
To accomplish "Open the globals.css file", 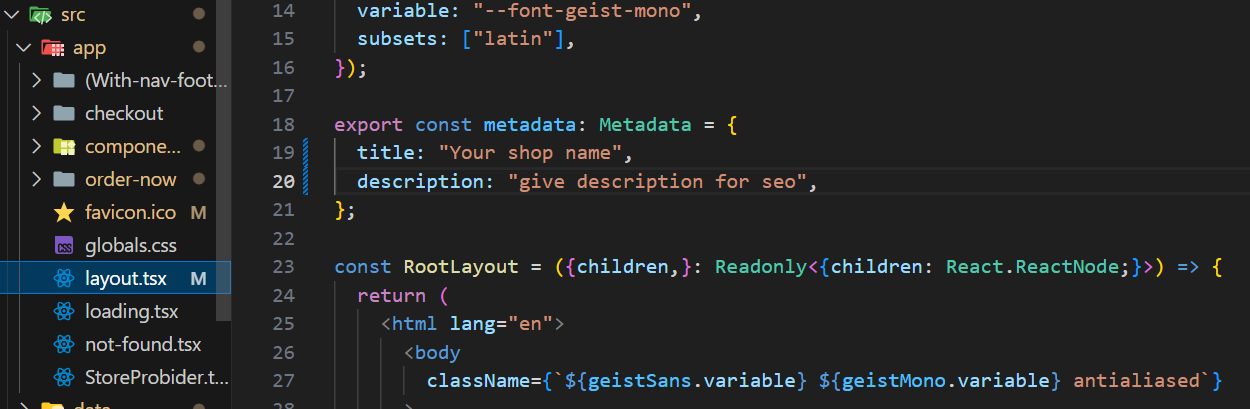I will click(x=130, y=246).
